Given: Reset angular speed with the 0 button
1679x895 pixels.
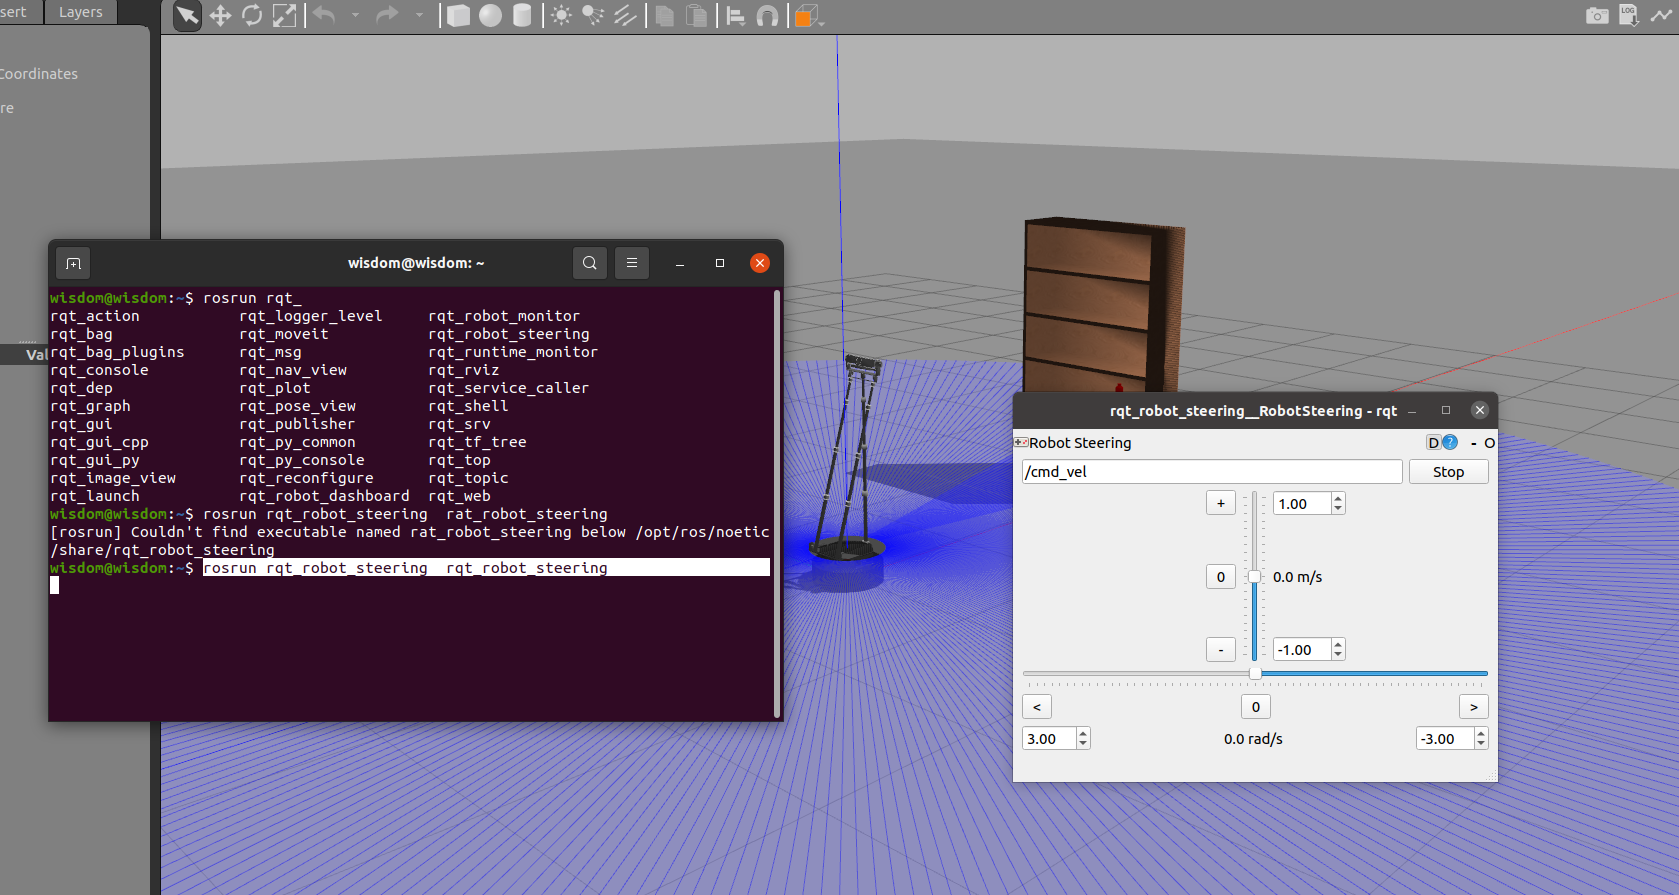Looking at the screenshot, I should [x=1256, y=707].
